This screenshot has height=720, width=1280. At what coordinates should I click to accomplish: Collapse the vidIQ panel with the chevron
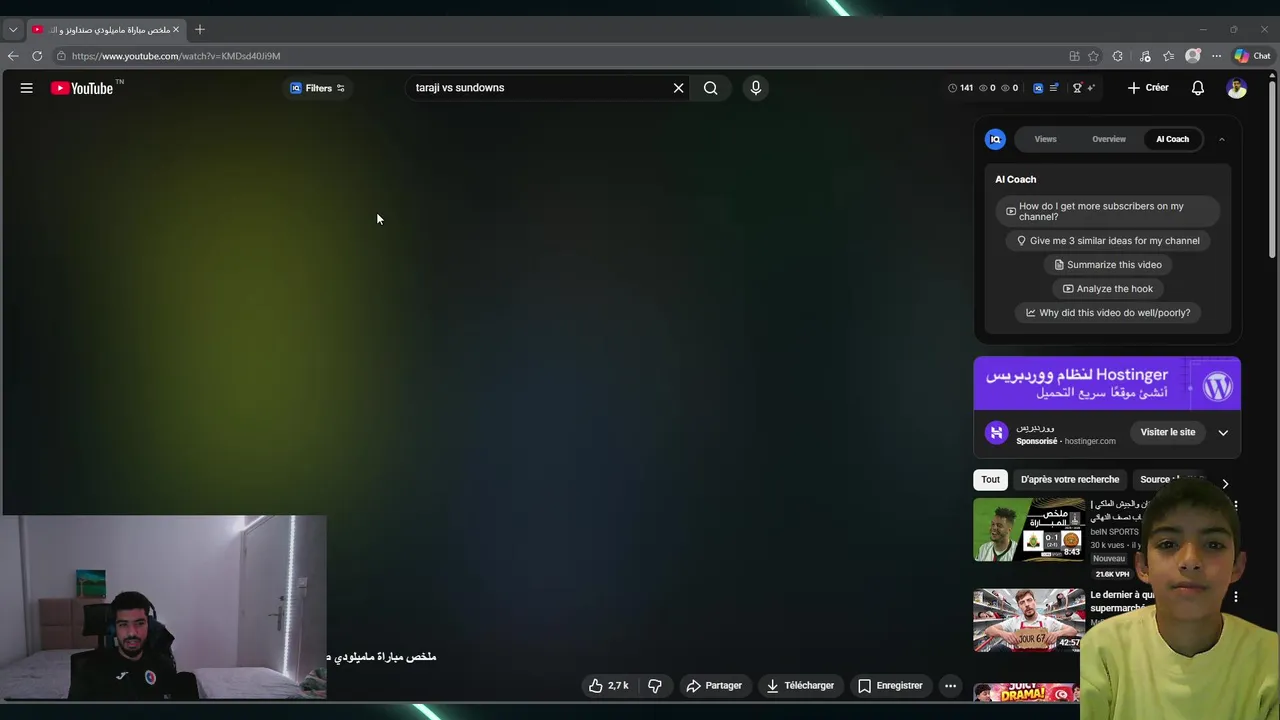[1222, 139]
